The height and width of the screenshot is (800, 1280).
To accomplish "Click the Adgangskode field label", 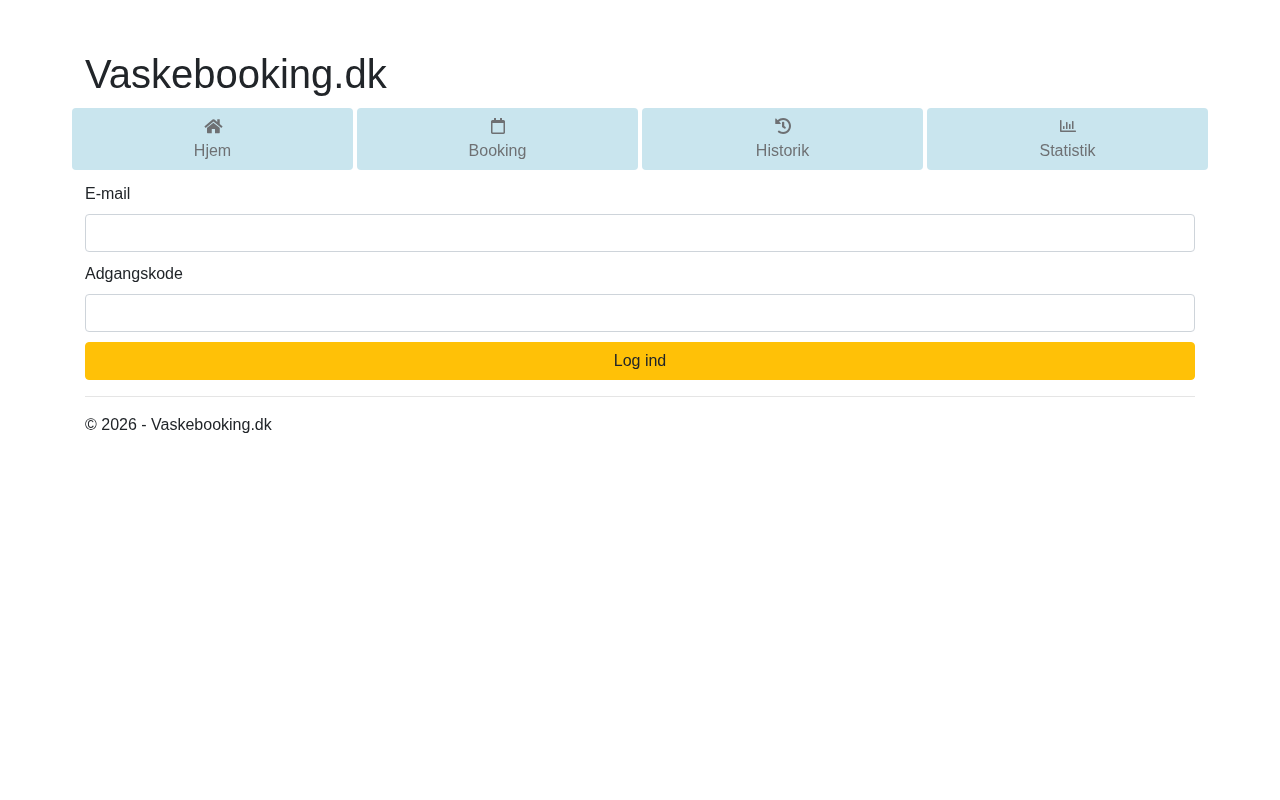I will coord(134,274).
